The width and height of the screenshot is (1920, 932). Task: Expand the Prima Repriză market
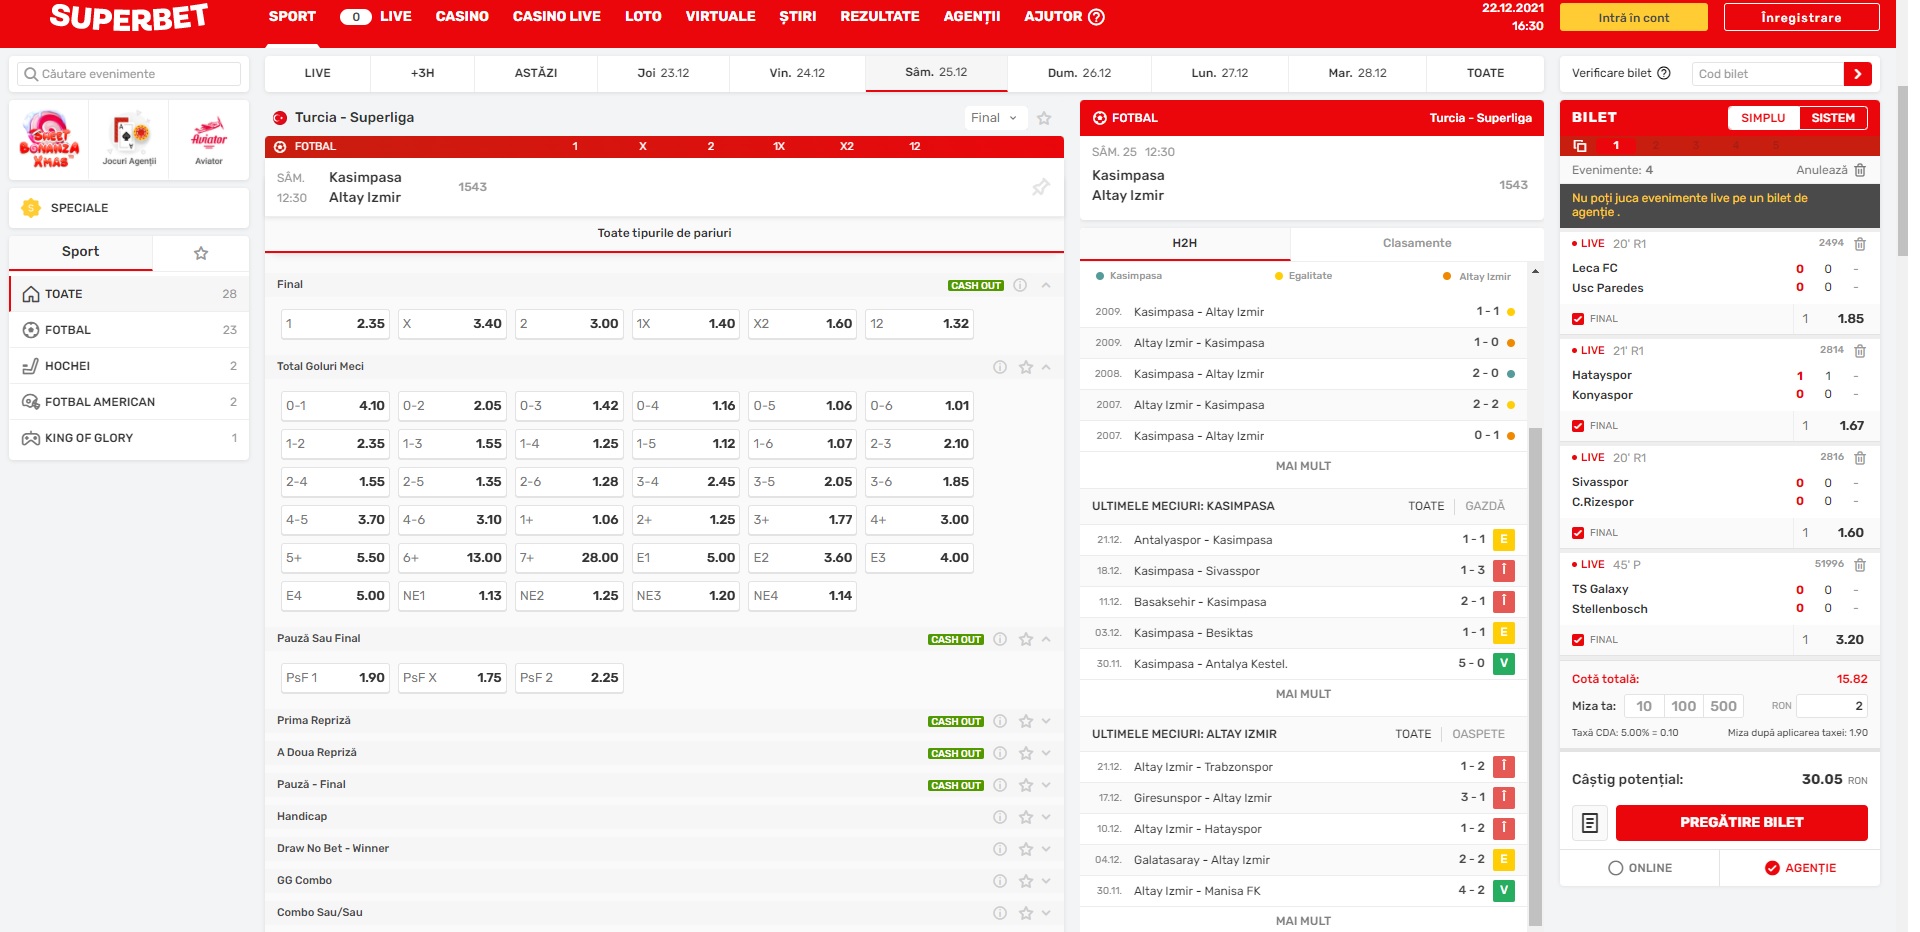[1046, 721]
